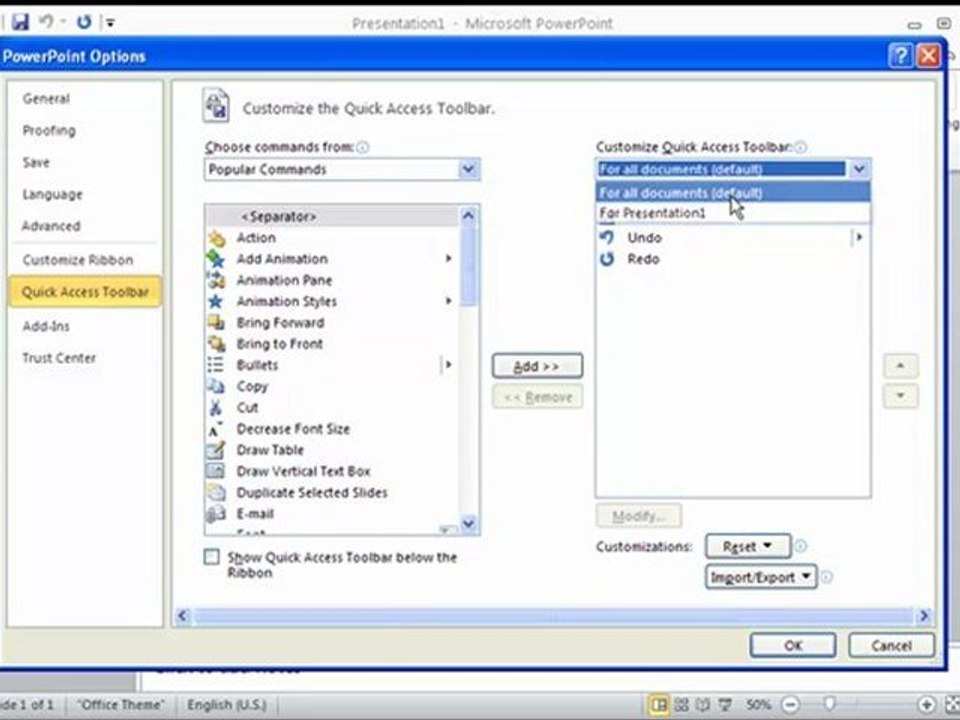Click the Redo icon in the title bar
The height and width of the screenshot is (720, 960).
click(84, 22)
